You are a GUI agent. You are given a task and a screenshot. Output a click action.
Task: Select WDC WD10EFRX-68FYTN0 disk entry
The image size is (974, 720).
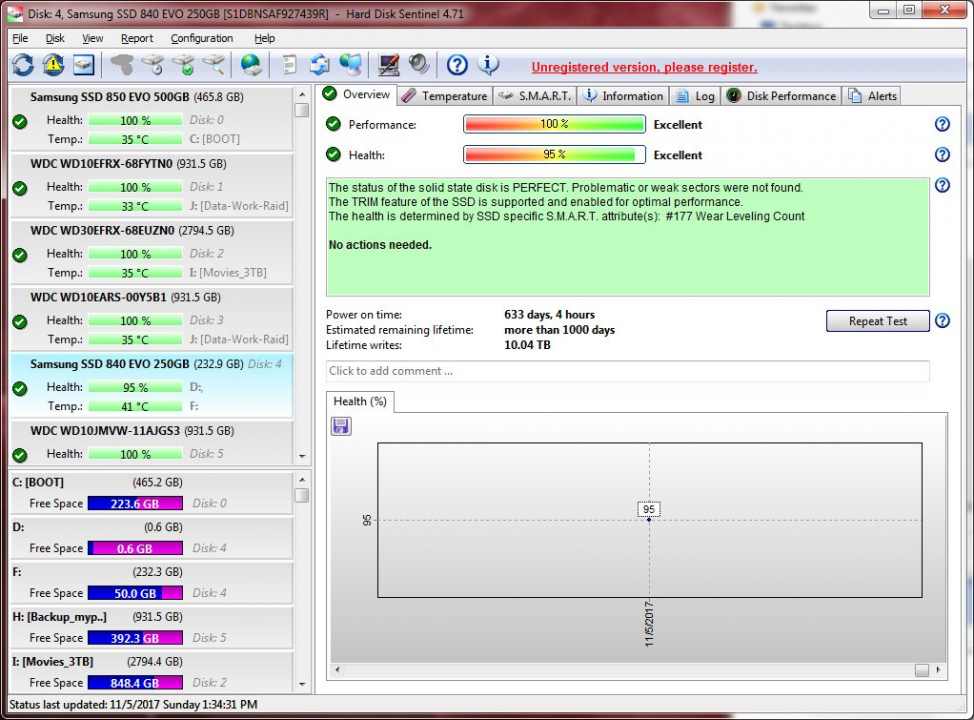pyautogui.click(x=151, y=185)
